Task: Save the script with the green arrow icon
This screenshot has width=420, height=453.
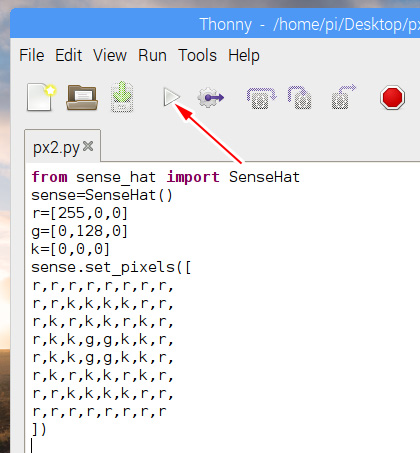Action: pyautogui.click(x=122, y=97)
